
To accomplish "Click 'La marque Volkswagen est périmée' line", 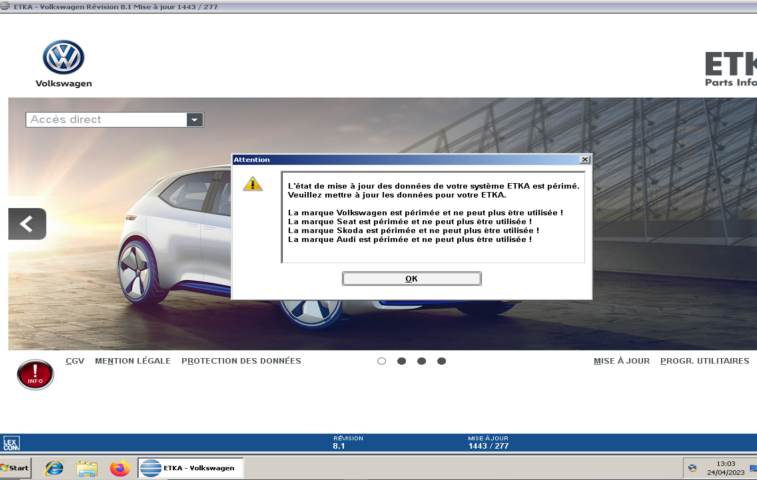I will (425, 212).
